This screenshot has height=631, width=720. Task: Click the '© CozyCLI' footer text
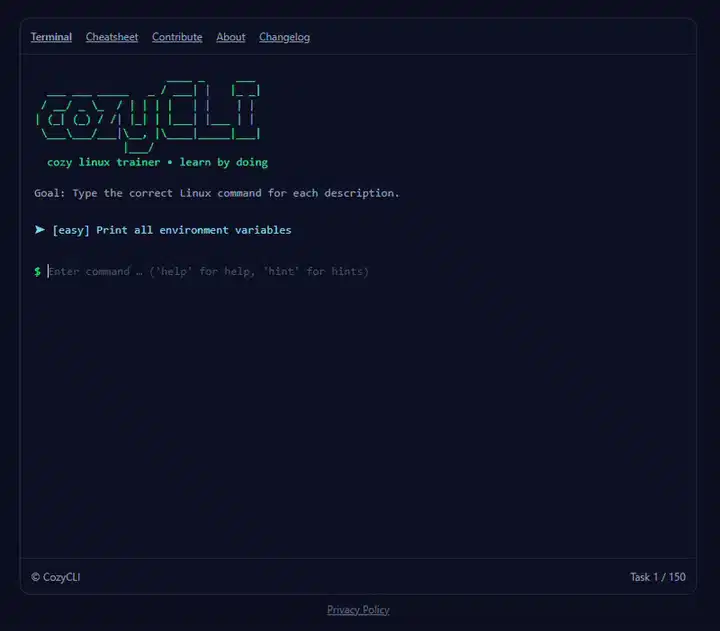click(56, 577)
